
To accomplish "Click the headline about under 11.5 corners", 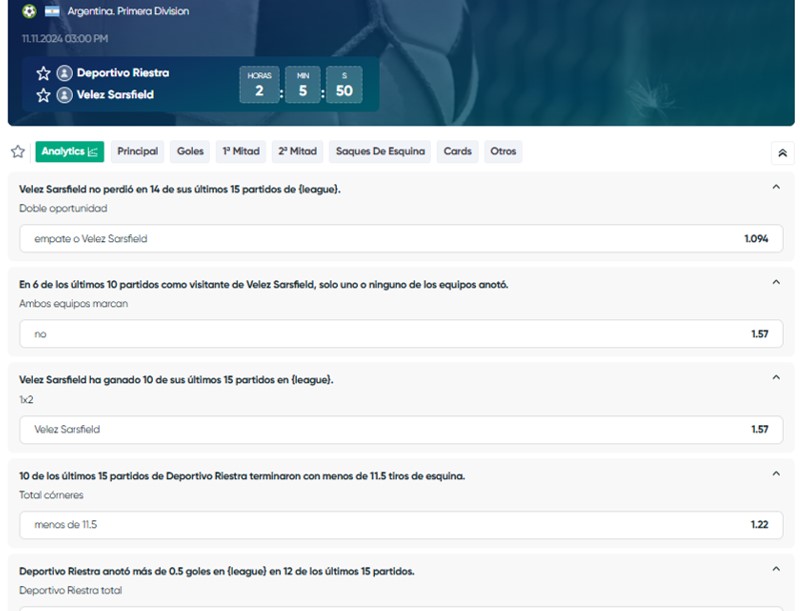I will tap(242, 476).
